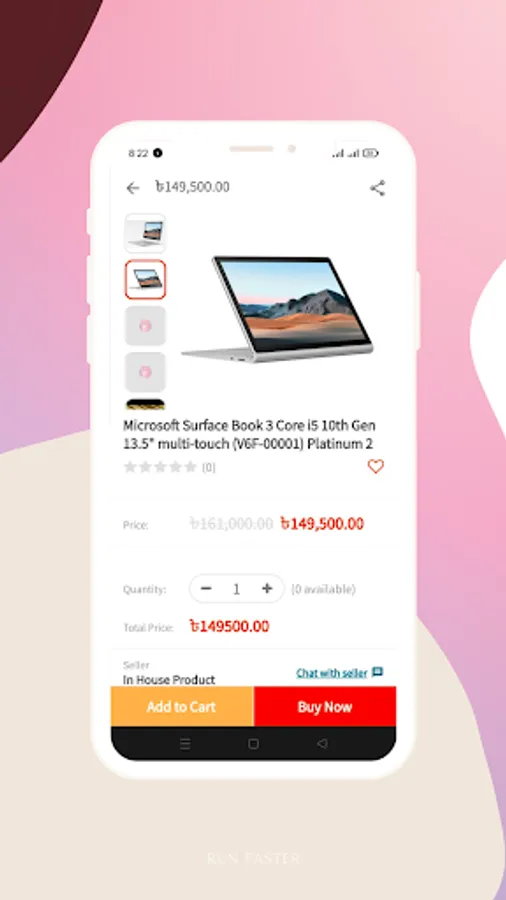Select third placeholder thumbnail

145,326
